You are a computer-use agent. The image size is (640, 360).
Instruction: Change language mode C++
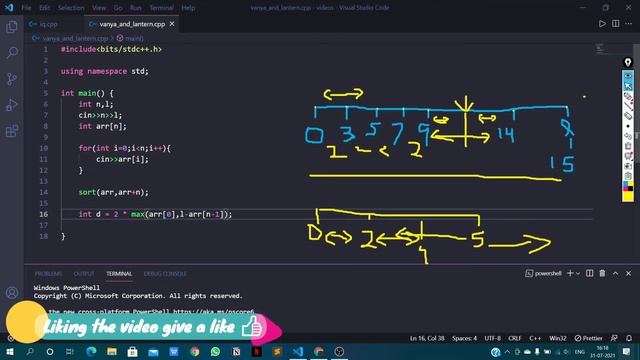(x=535, y=338)
